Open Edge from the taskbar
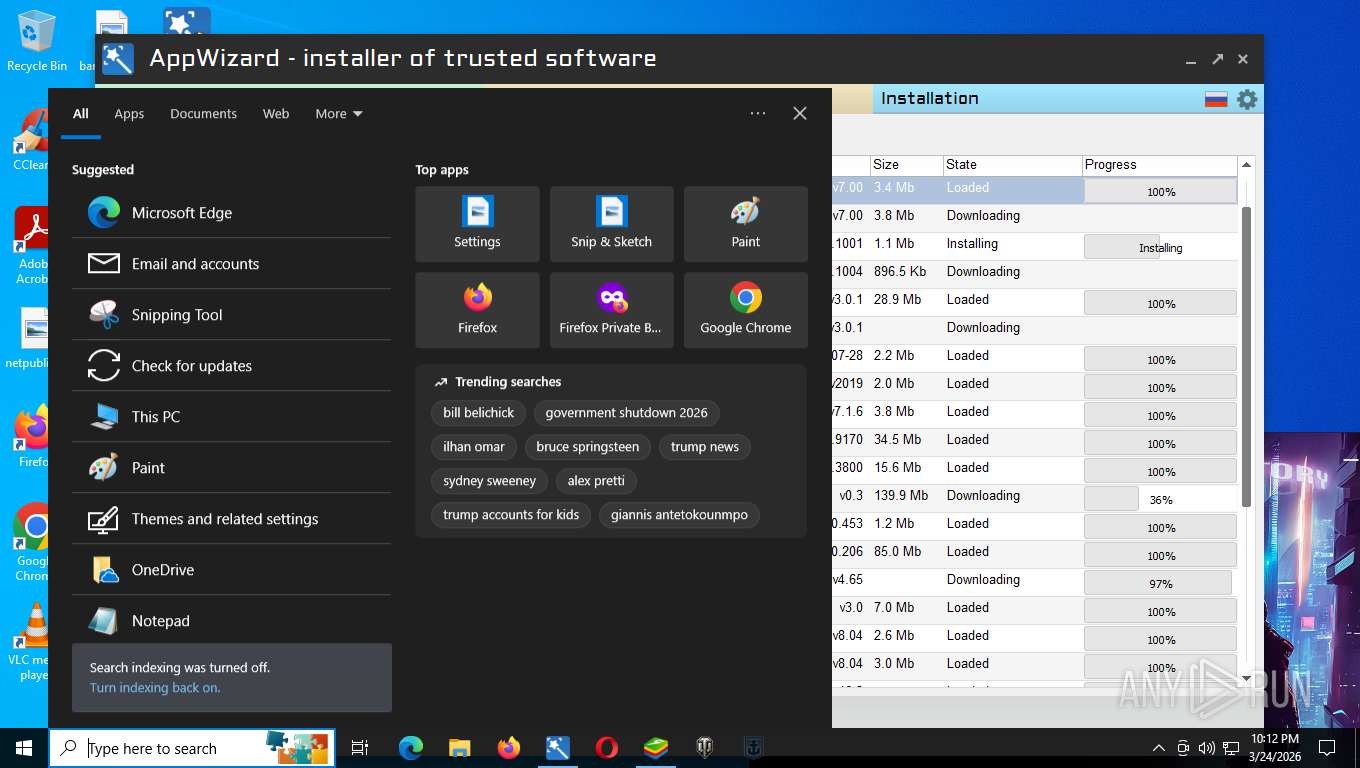 click(x=411, y=747)
